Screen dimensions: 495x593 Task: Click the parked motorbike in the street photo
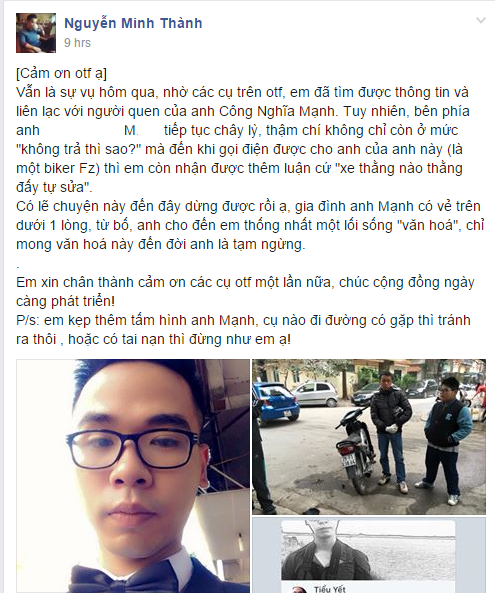pos(355,449)
